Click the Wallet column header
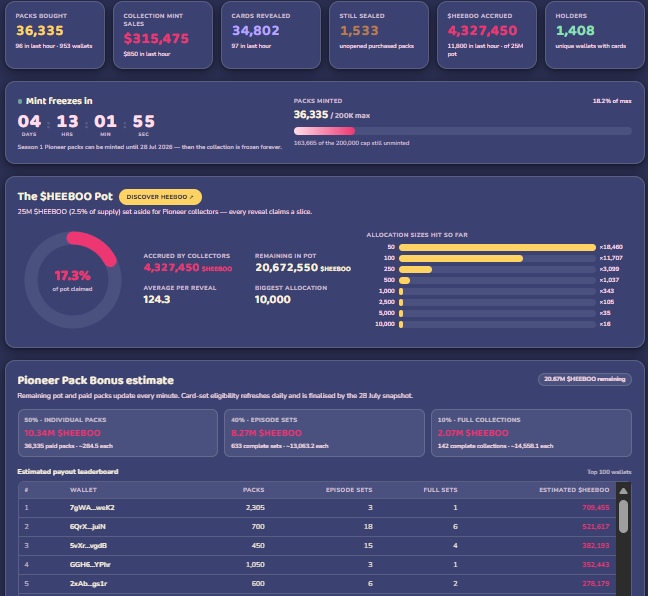Screen dimensions: 648x596 (x=83, y=490)
